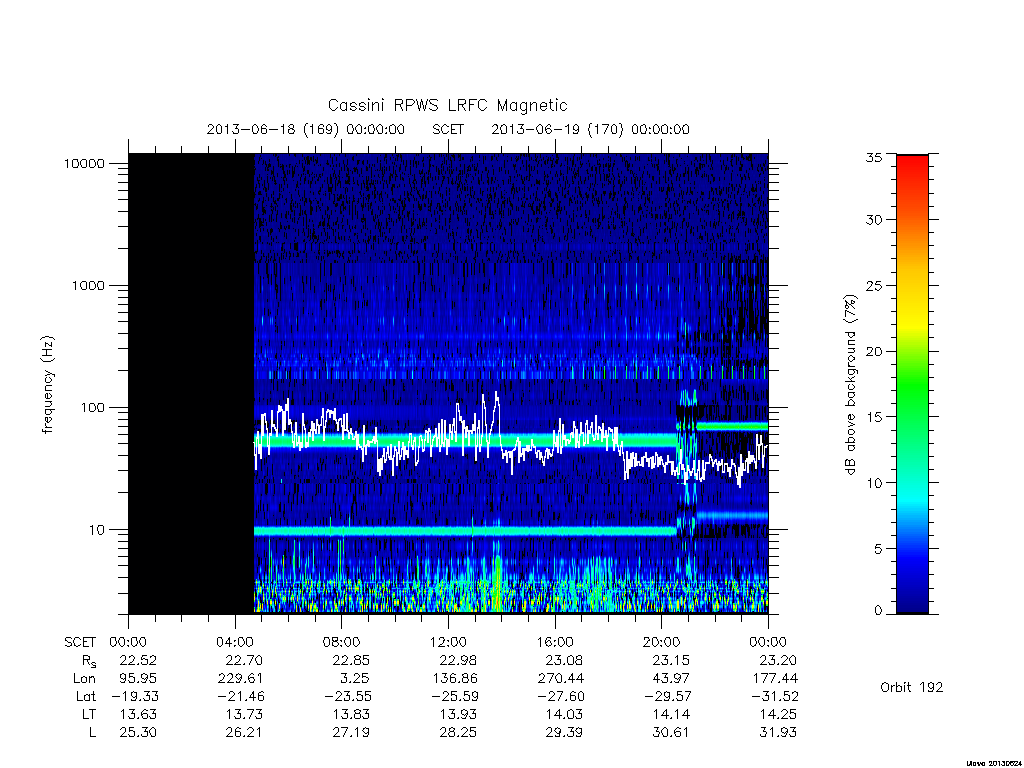Click the 10000 frequency tick label
This screenshot has width=1024, height=768.
tap(84, 164)
